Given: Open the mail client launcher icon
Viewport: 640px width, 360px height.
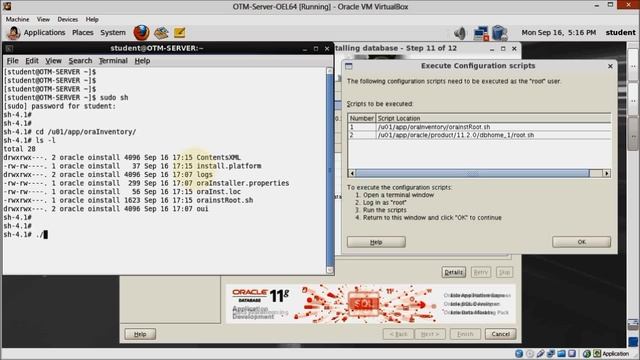Looking at the screenshot, I should (x=161, y=32).
